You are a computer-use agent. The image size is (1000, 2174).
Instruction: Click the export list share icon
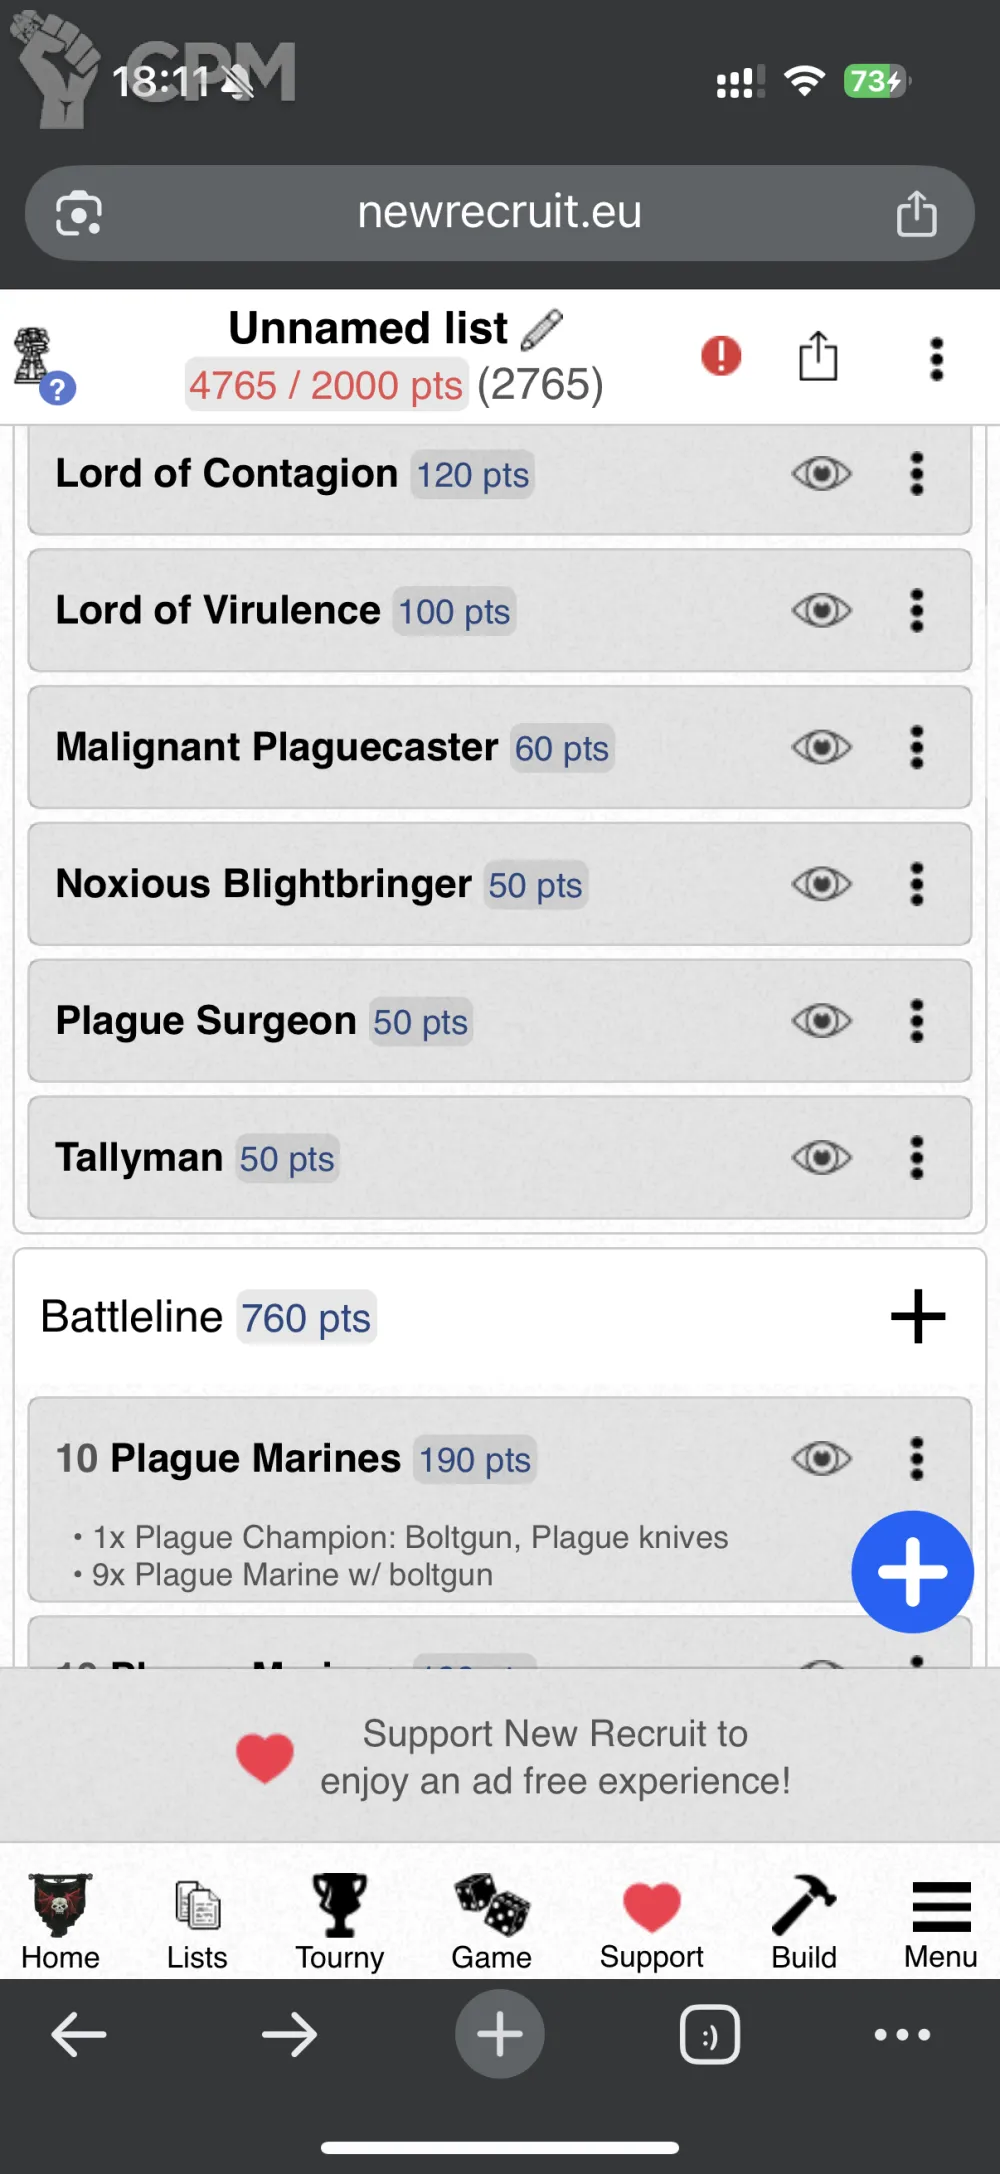pyautogui.click(x=818, y=356)
